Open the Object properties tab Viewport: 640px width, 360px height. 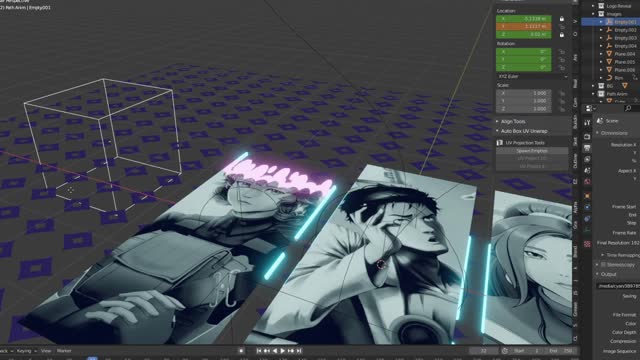[x=587, y=196]
